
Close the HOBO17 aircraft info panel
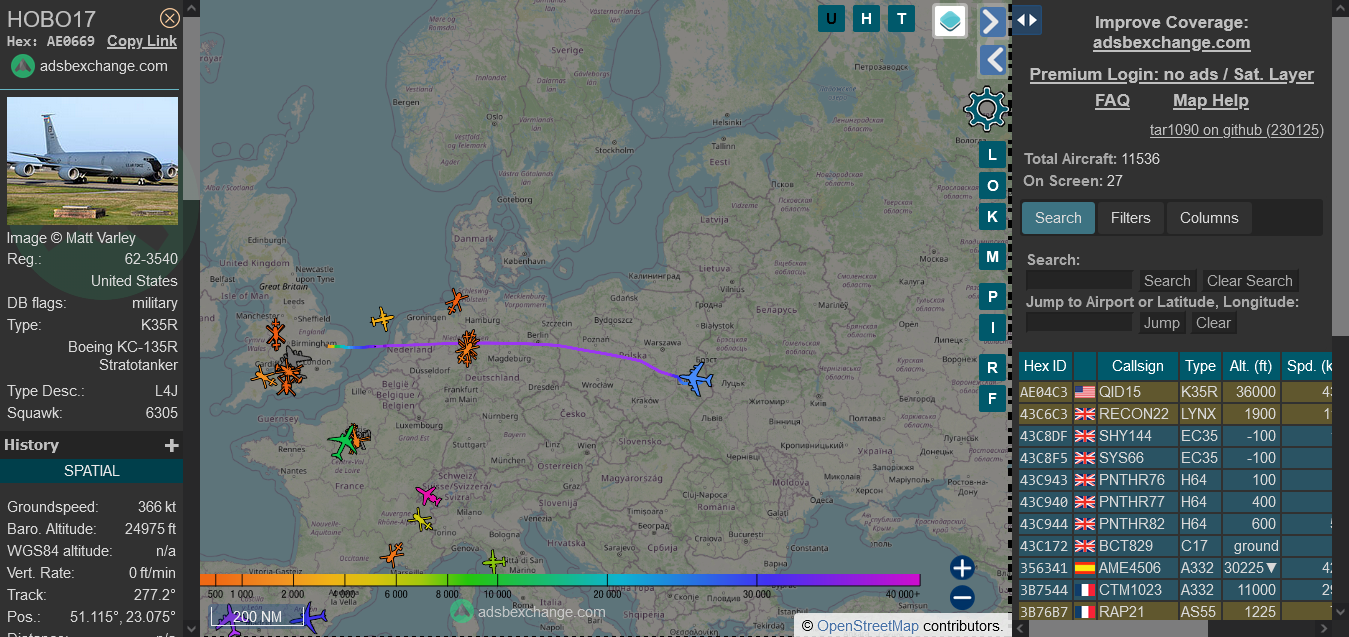(x=170, y=18)
